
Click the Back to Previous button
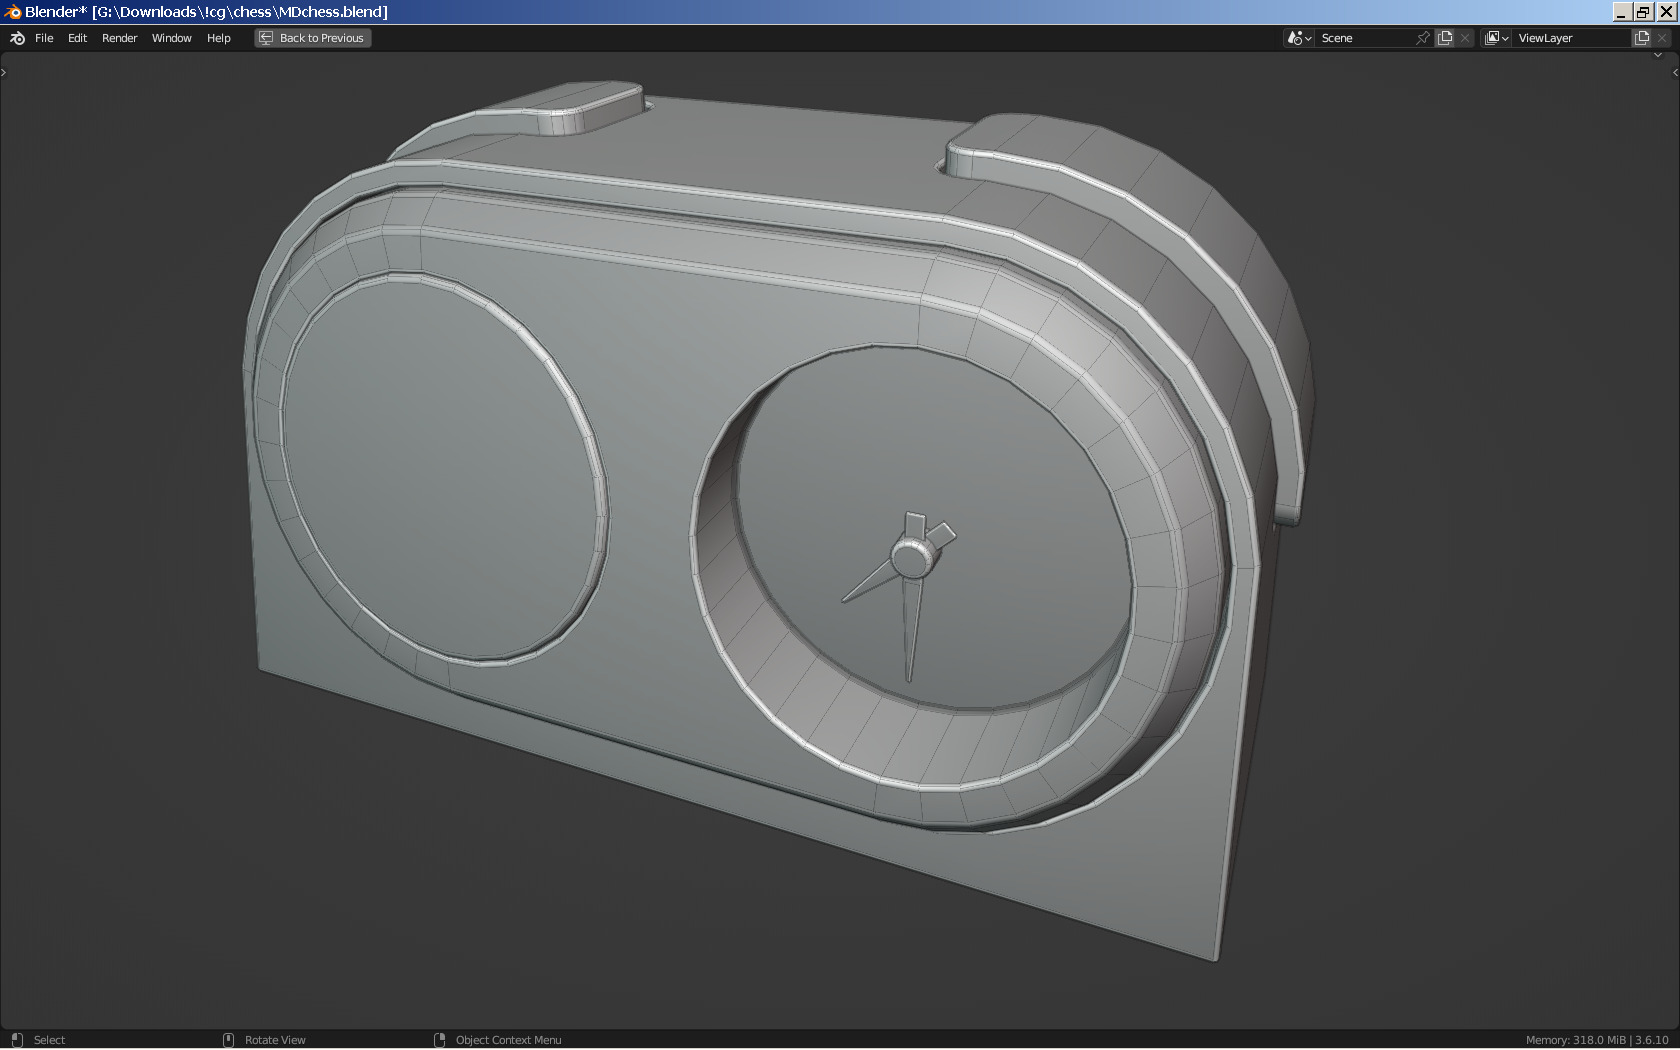pyautogui.click(x=313, y=38)
